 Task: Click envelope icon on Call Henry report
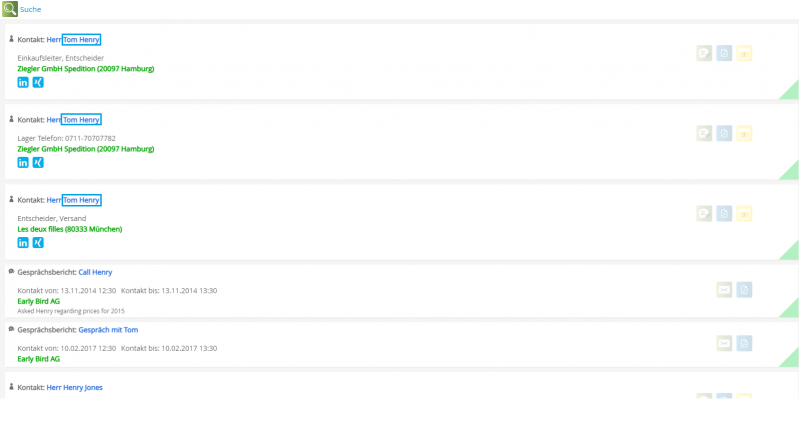(x=724, y=290)
